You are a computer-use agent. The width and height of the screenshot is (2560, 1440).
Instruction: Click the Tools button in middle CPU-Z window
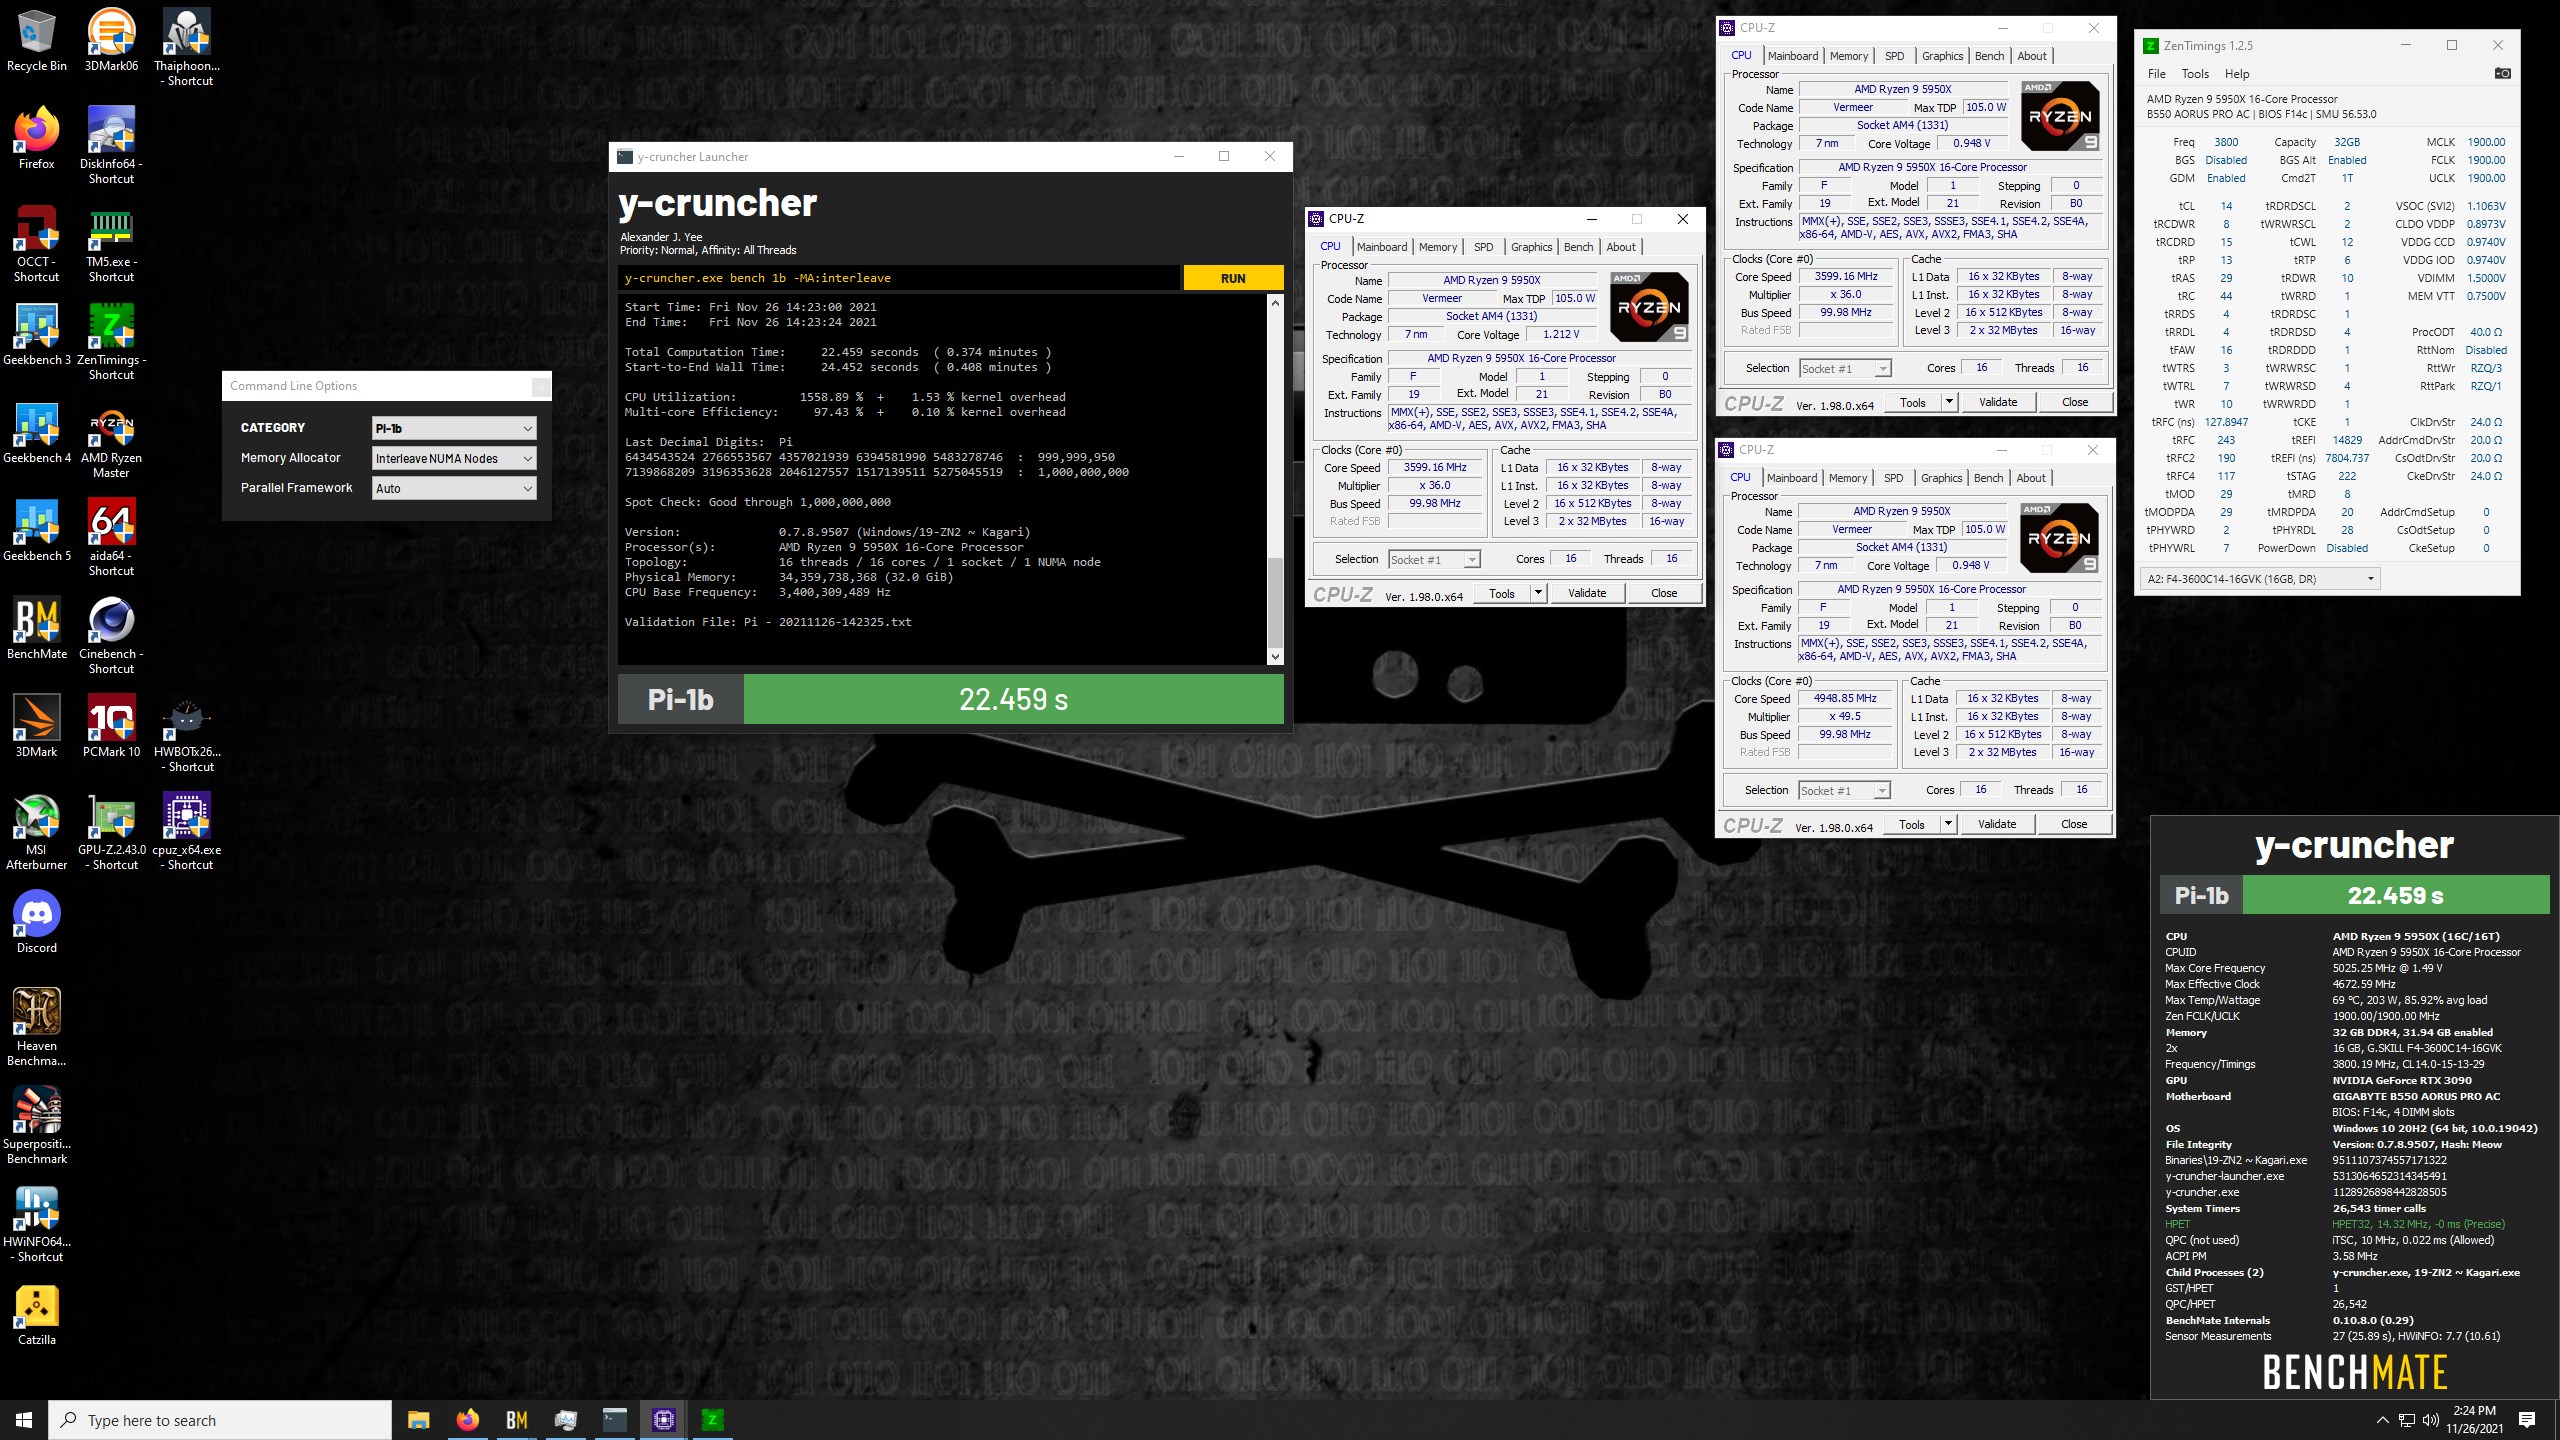point(1502,593)
